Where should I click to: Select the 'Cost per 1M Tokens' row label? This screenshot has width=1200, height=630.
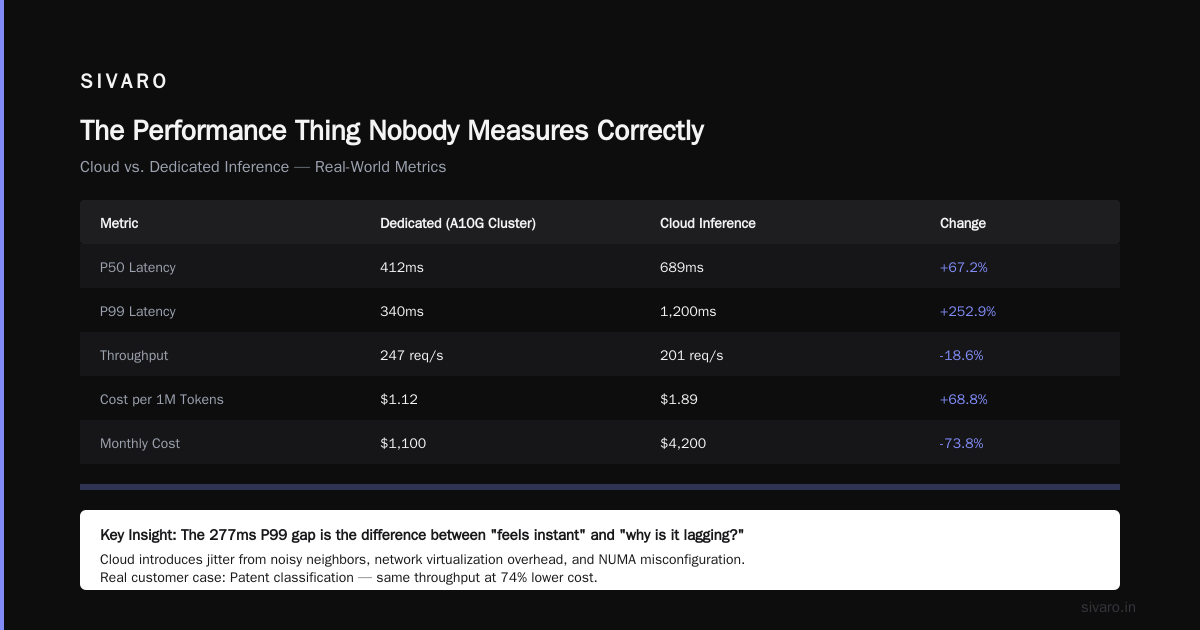162,399
